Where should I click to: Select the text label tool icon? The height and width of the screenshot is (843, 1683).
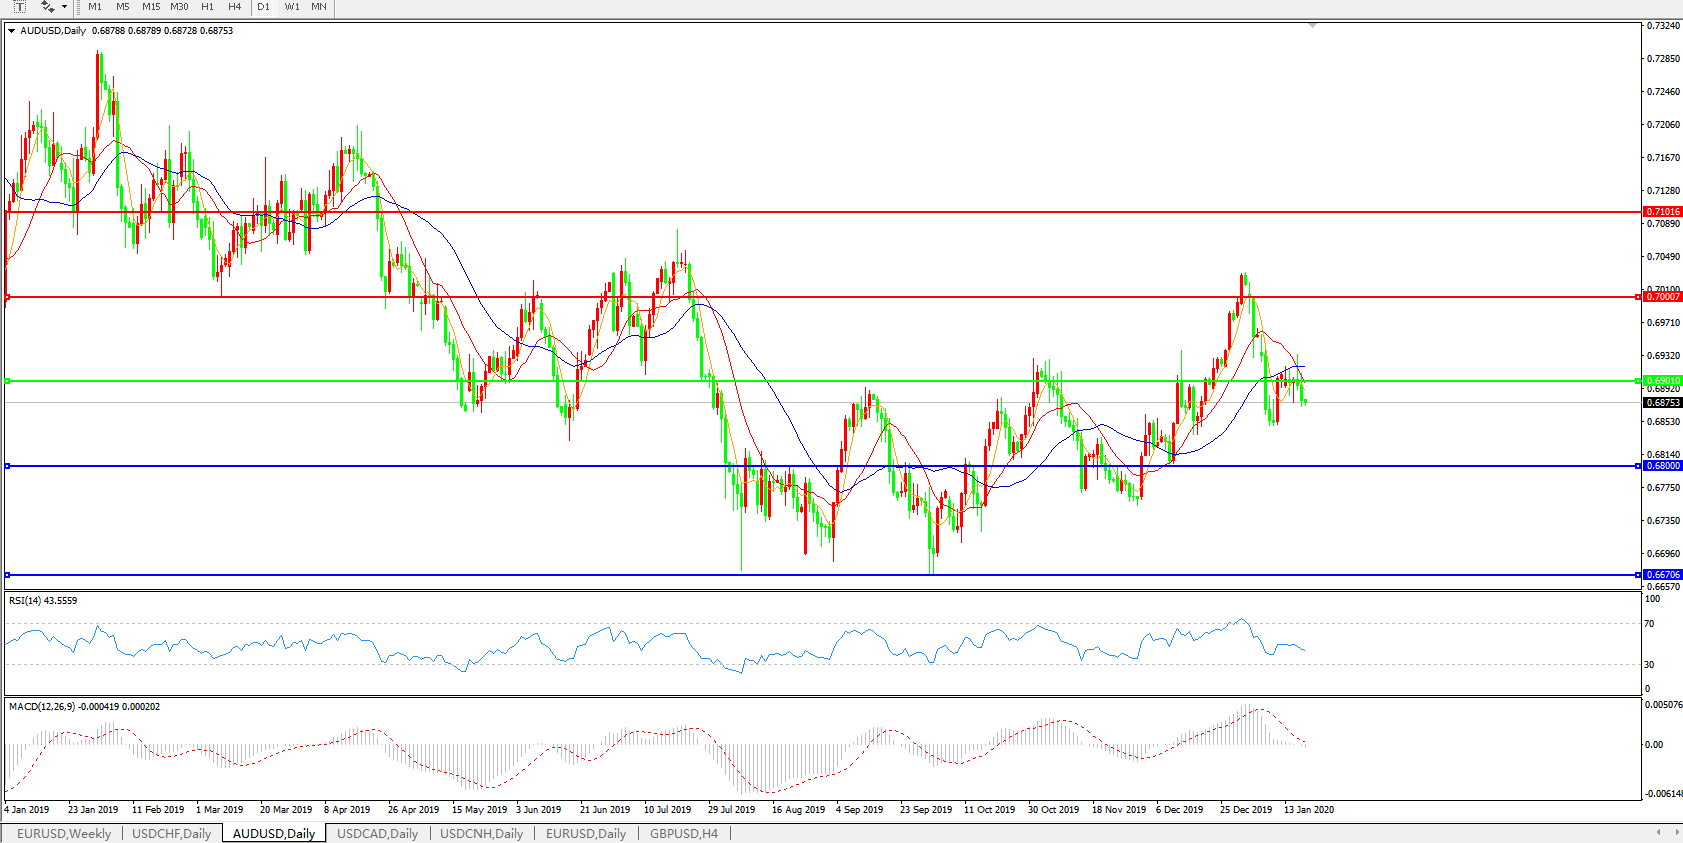point(19,7)
